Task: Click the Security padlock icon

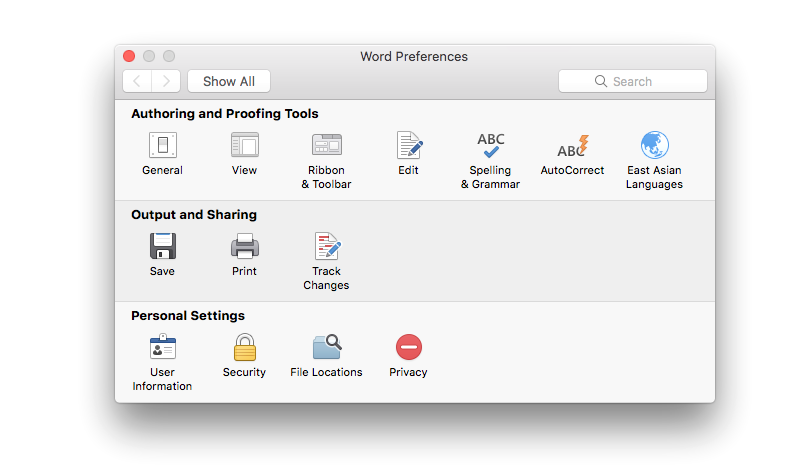Action: click(244, 347)
